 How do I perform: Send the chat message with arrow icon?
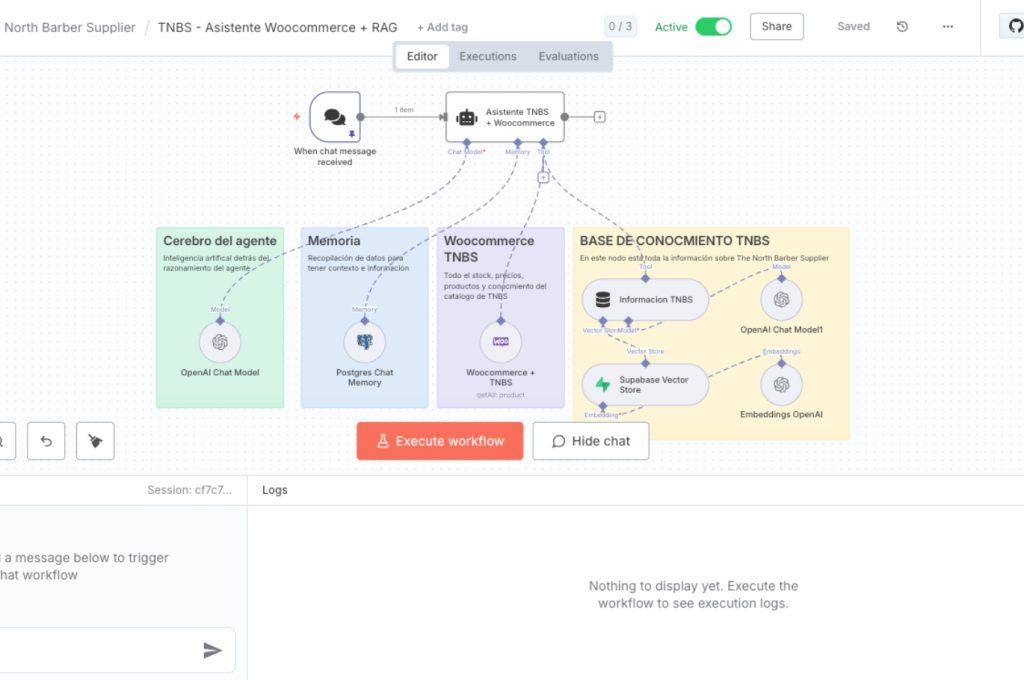tap(213, 650)
